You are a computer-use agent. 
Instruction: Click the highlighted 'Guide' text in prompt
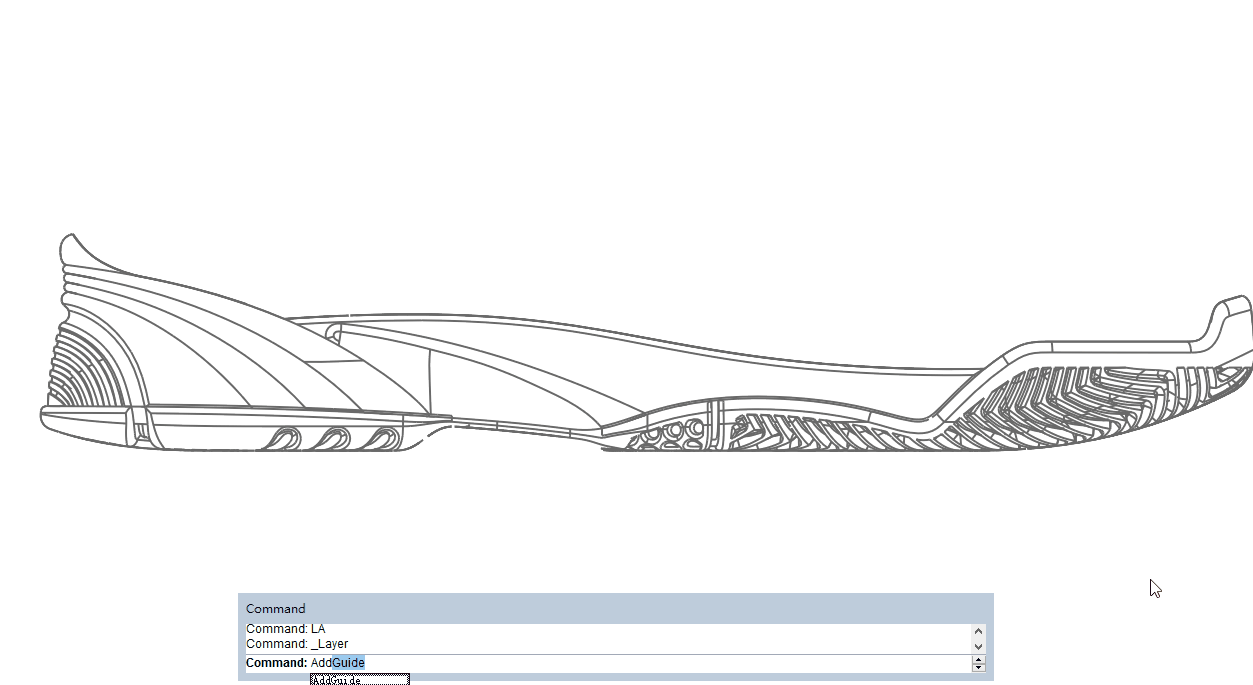point(349,663)
